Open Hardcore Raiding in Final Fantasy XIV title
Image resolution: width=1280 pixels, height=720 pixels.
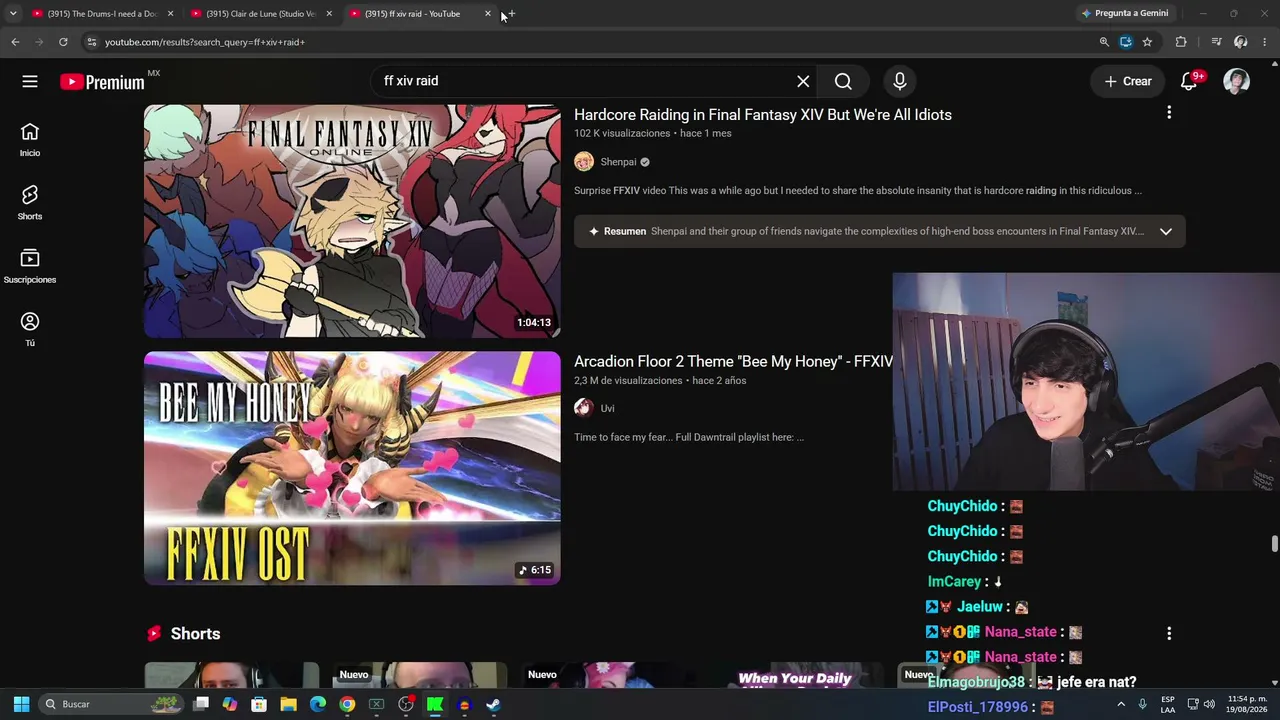point(763,115)
